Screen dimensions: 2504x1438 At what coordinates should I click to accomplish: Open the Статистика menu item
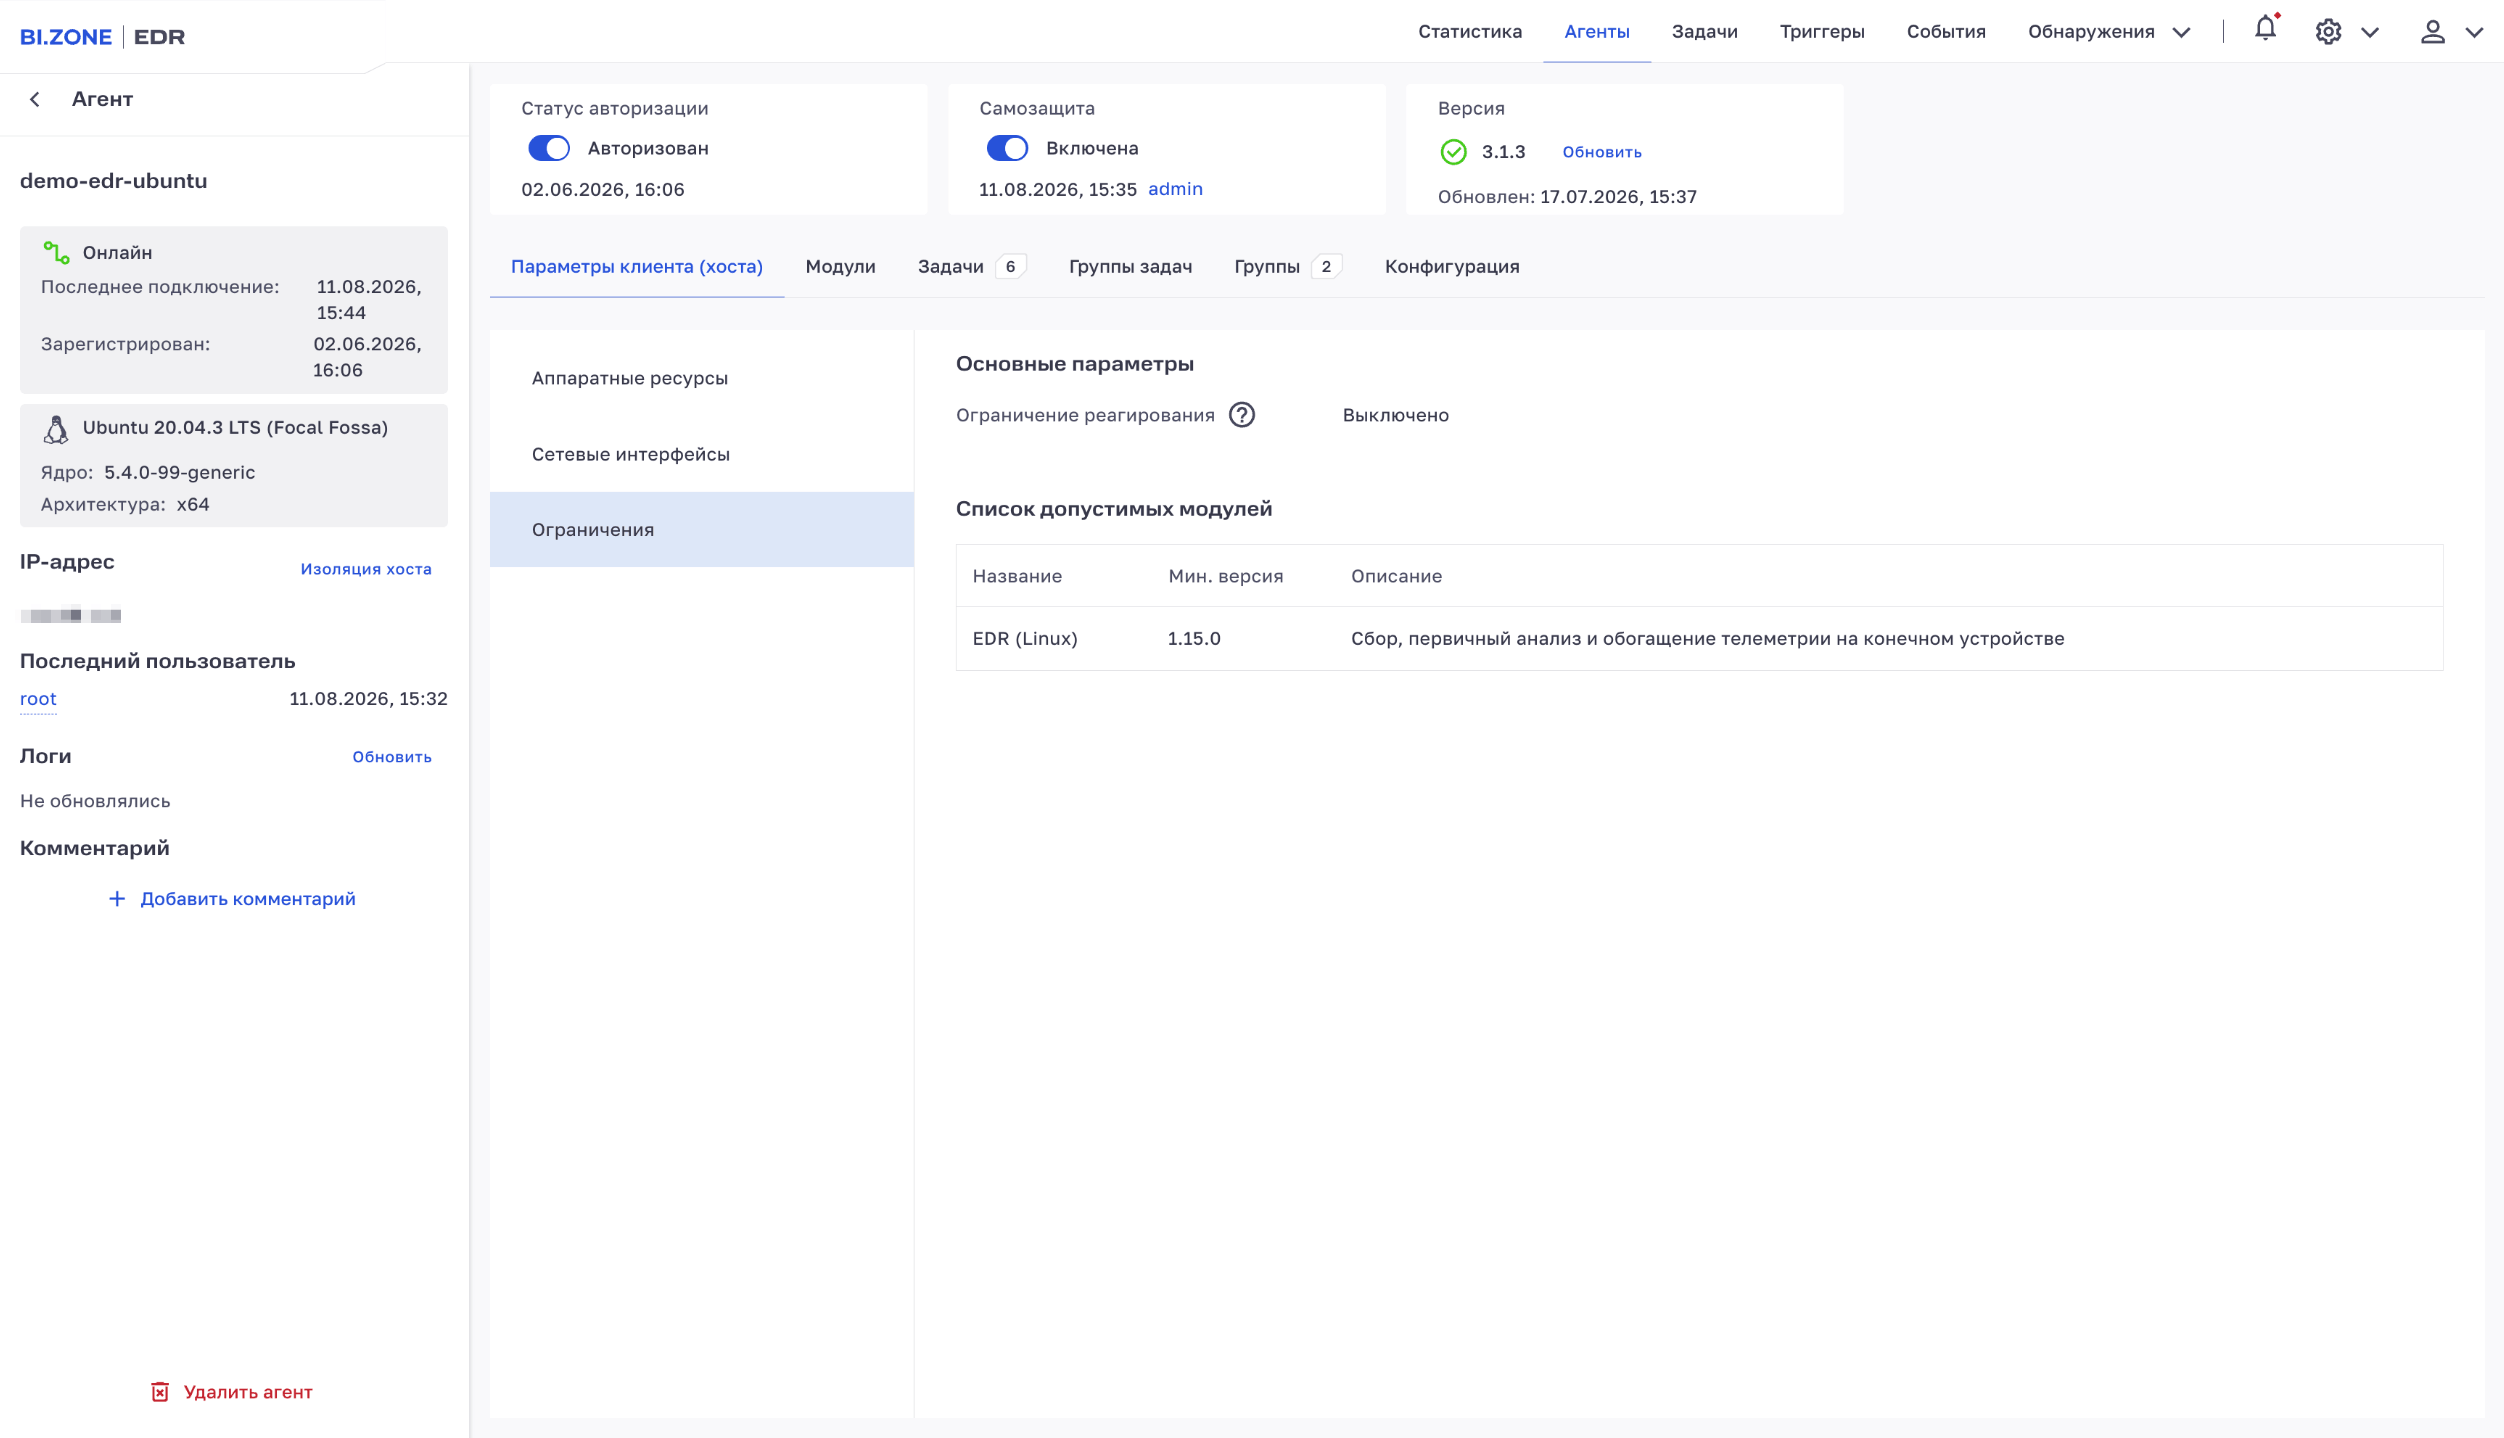(1470, 32)
